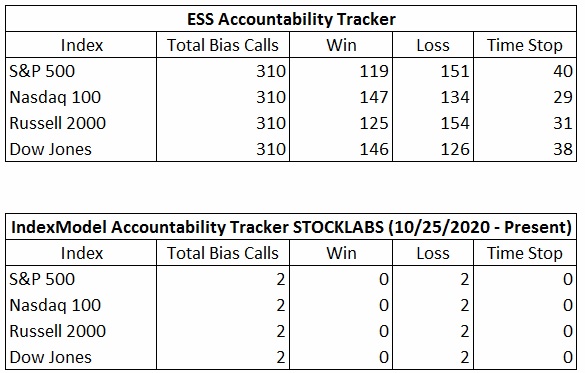This screenshot has width=585, height=373.
Task: Click Russell 2000 Win value 125
Action: pos(374,123)
